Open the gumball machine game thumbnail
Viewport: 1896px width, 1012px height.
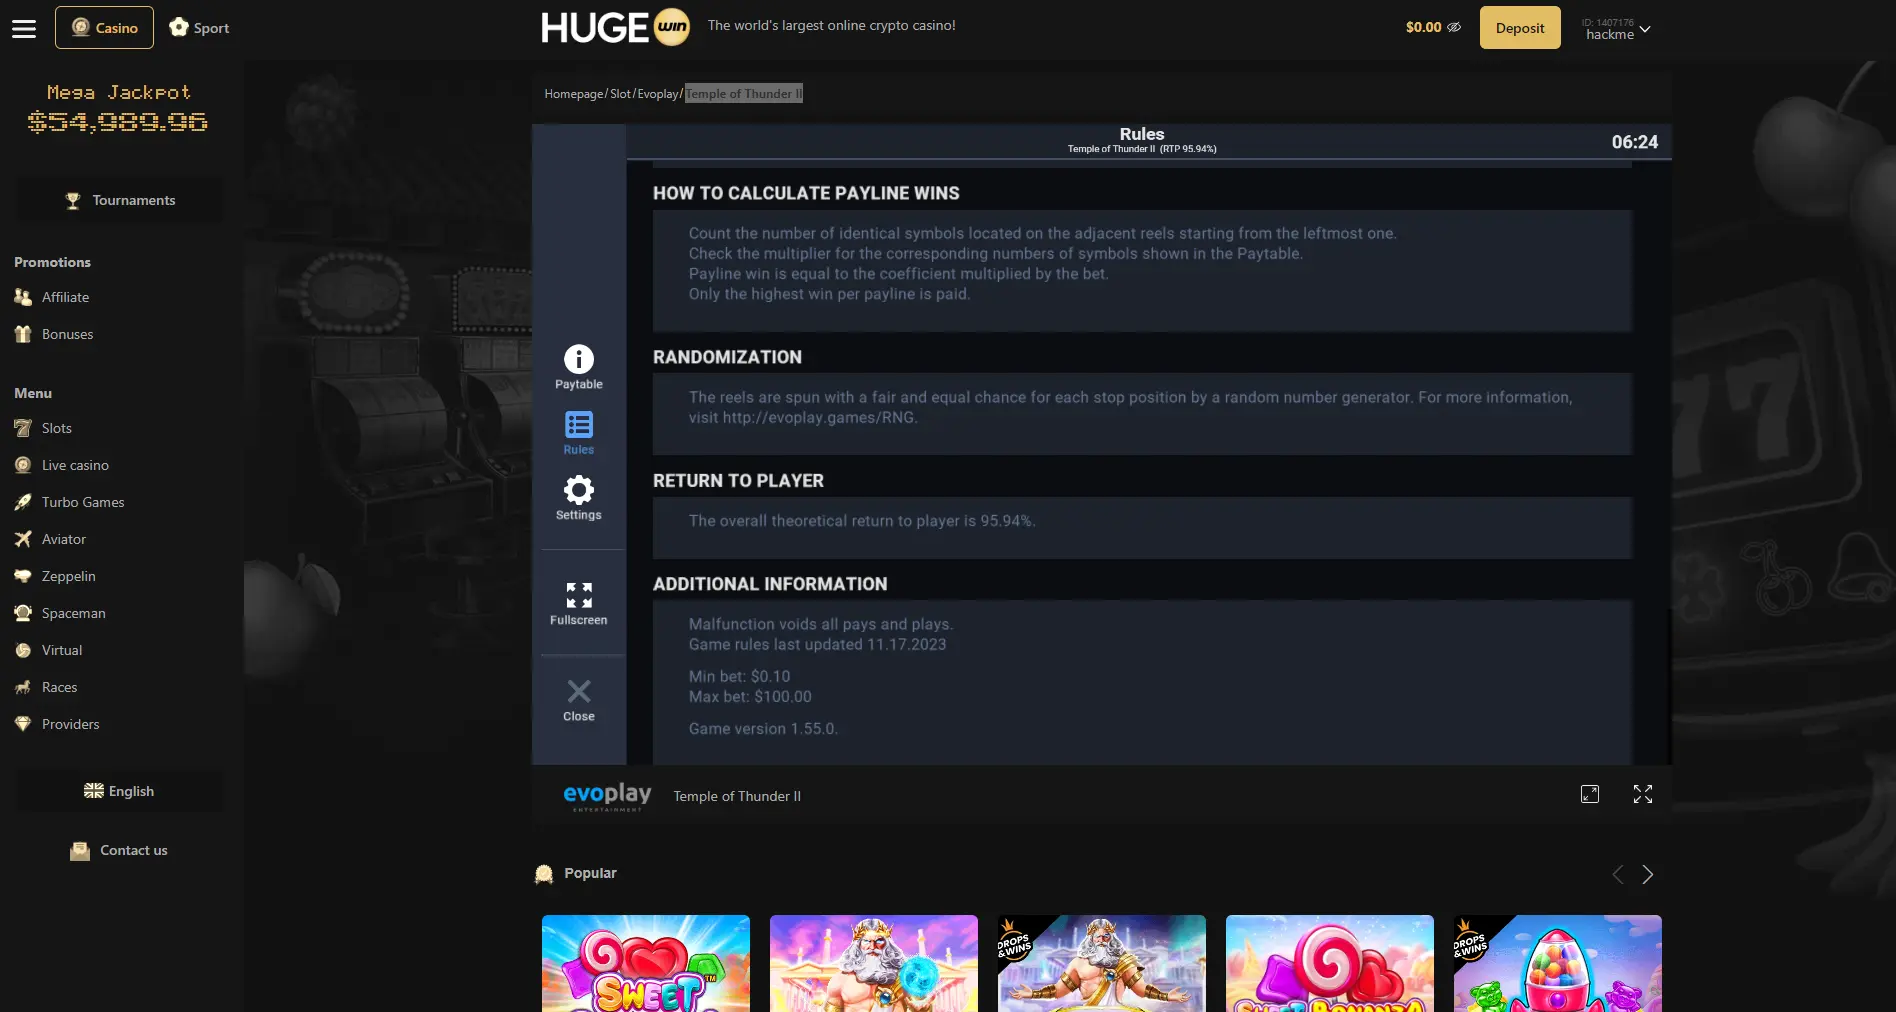pyautogui.click(x=1558, y=963)
